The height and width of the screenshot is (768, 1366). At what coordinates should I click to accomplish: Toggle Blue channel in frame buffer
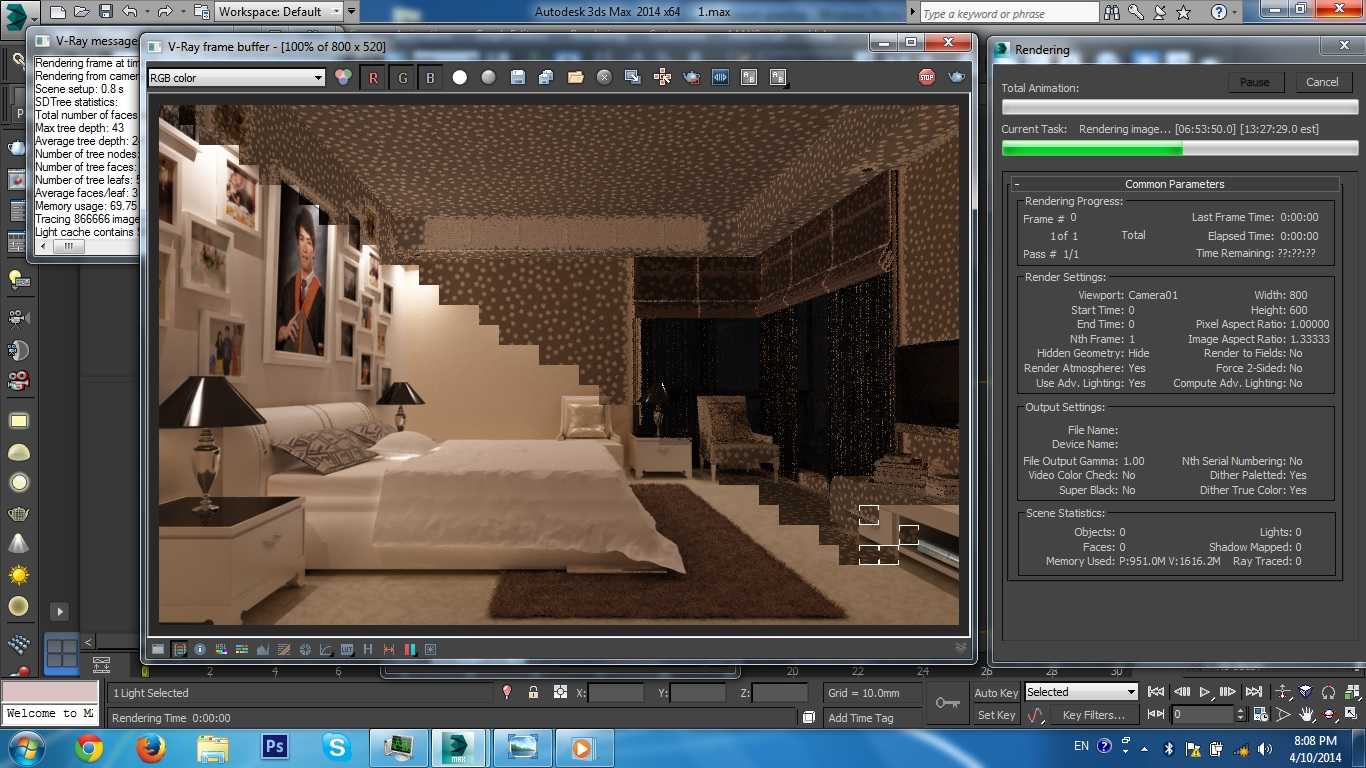pos(430,77)
